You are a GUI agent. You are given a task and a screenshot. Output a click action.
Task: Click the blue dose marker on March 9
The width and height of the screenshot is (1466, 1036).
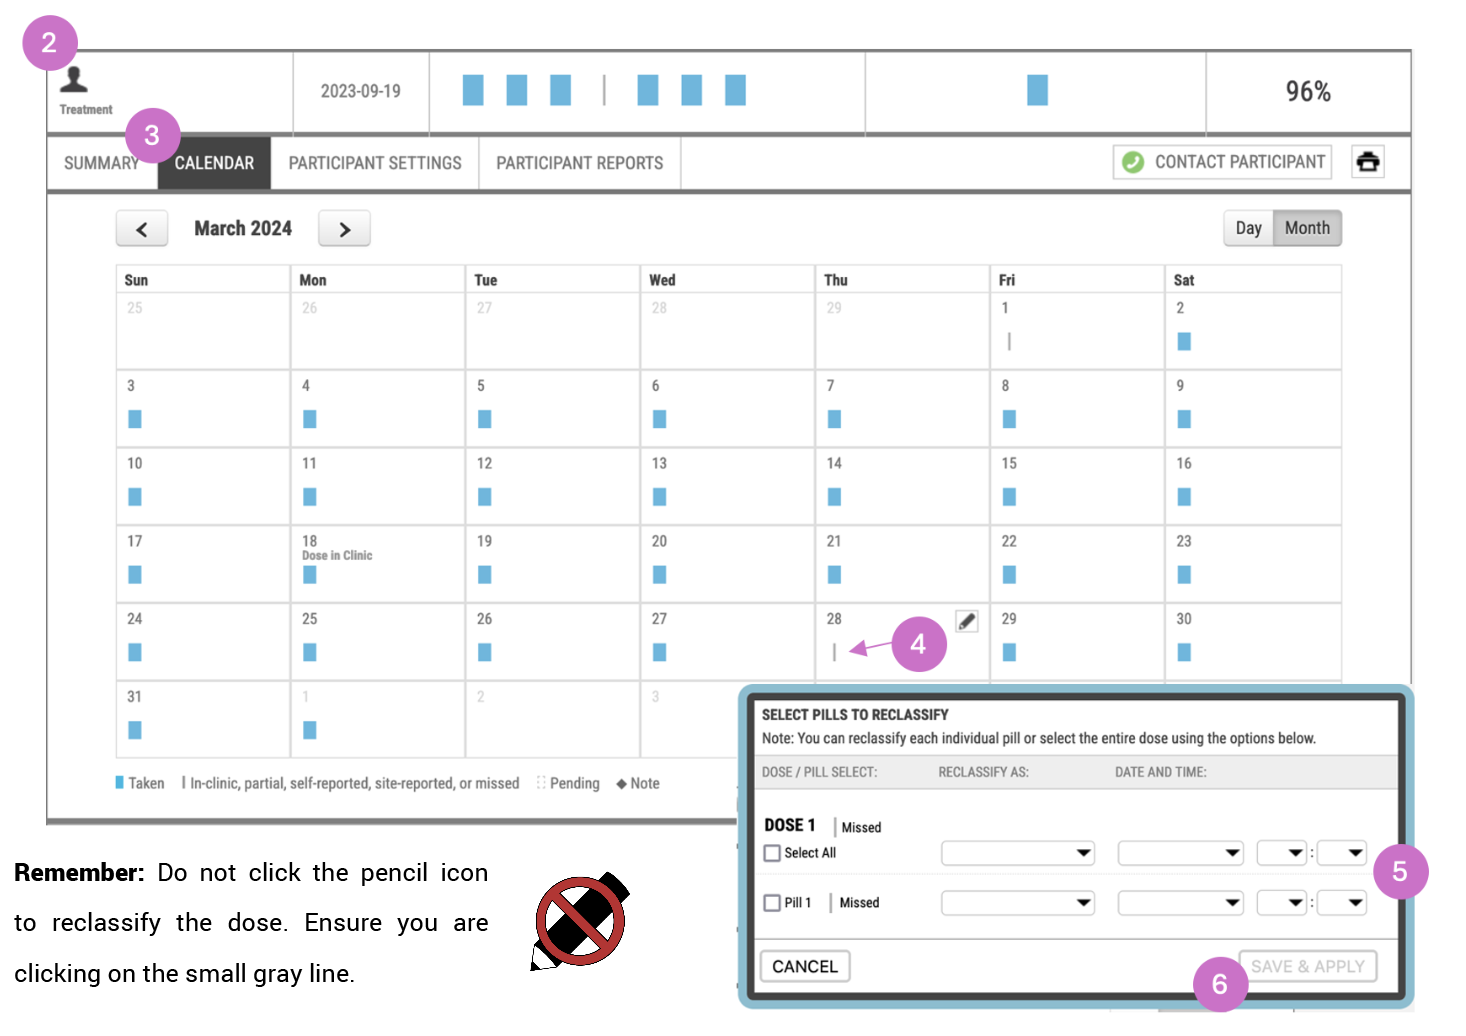1184,419
